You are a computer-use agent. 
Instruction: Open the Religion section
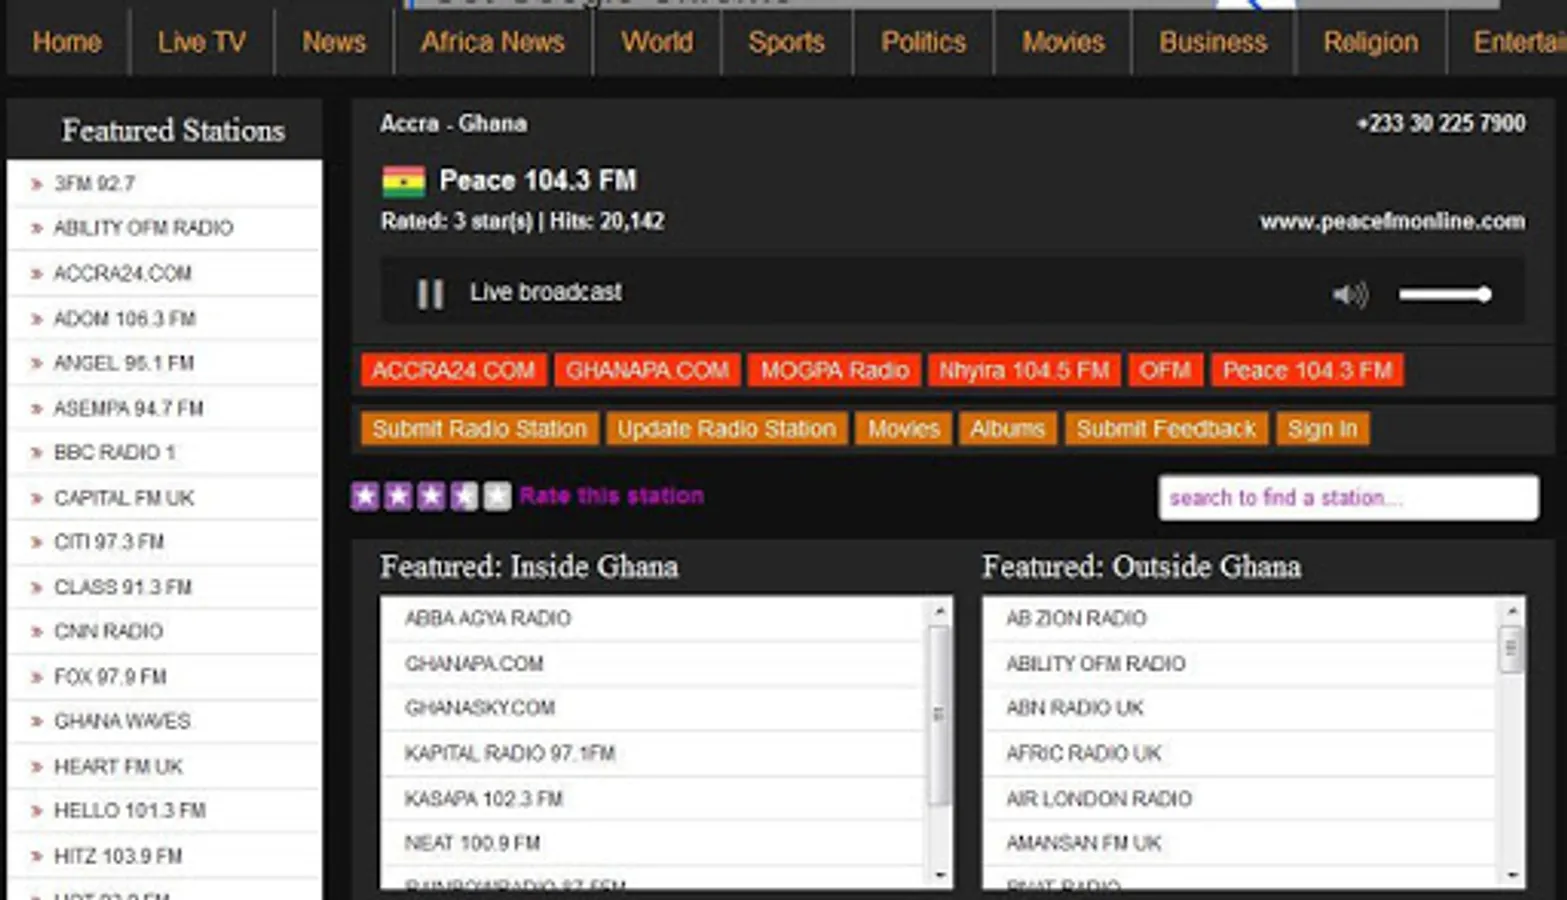1371,42
